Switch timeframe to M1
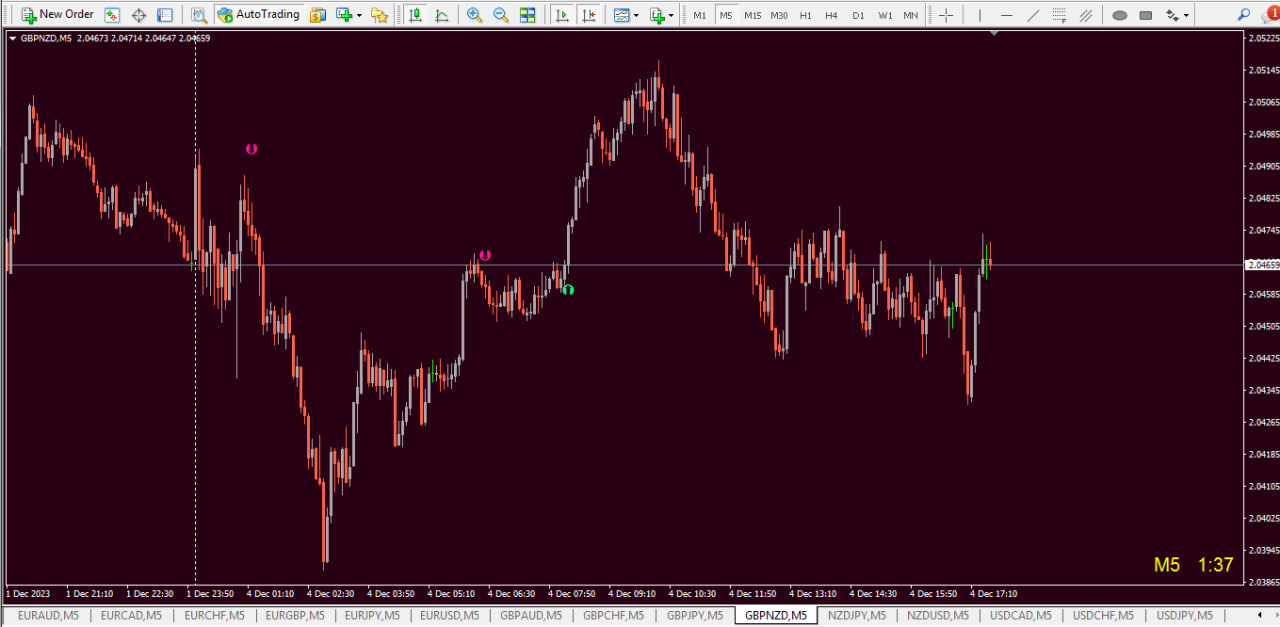The height and width of the screenshot is (627, 1280). point(700,15)
